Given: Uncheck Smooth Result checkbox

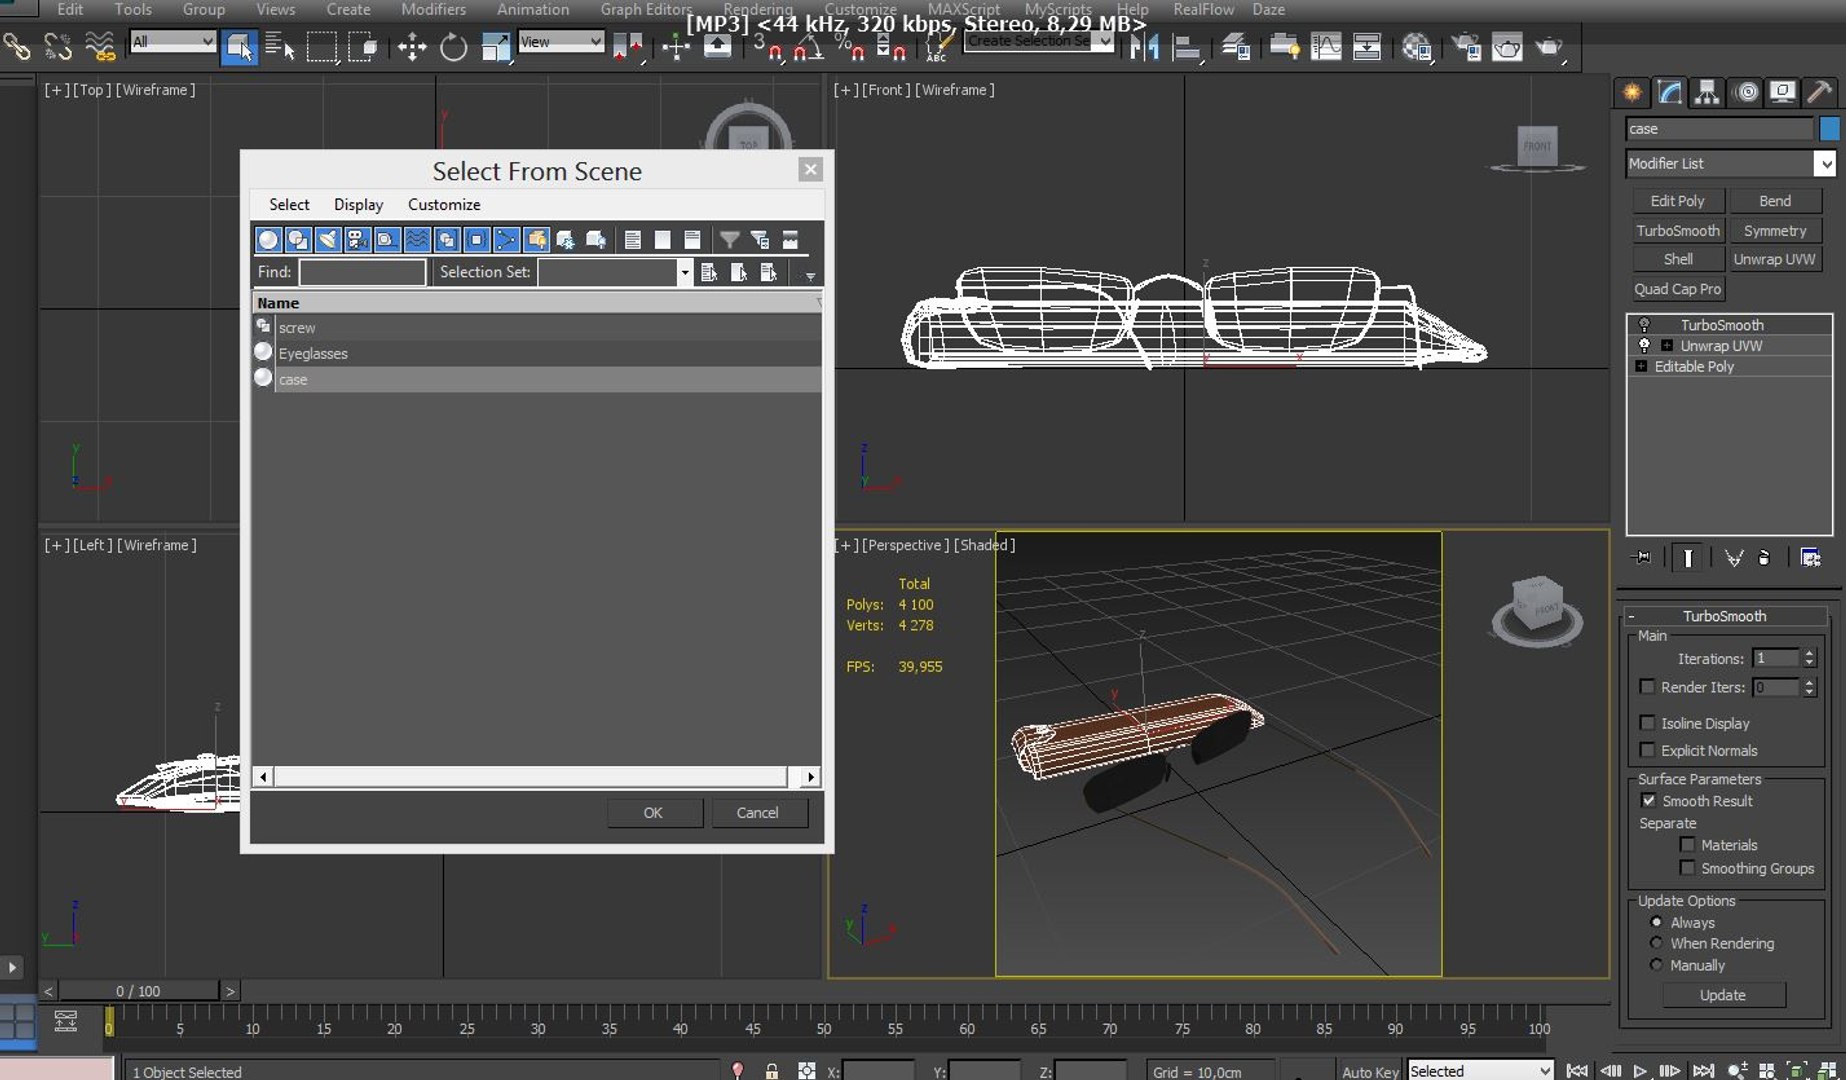Looking at the screenshot, I should click(x=1648, y=800).
